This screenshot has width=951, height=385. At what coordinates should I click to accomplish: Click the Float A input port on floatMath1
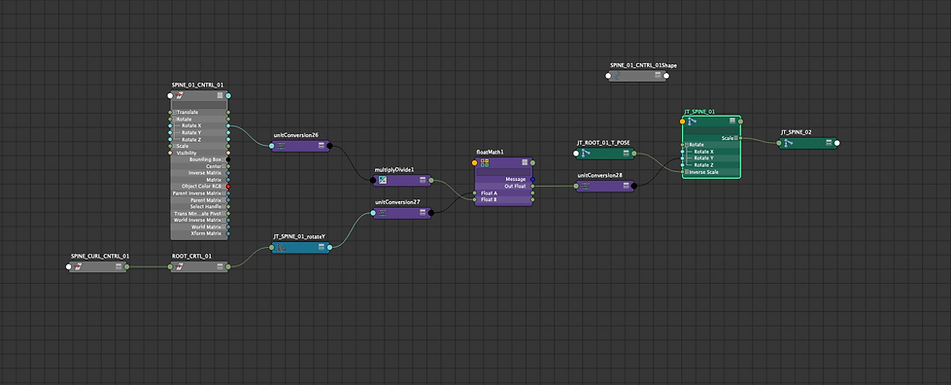pyautogui.click(x=475, y=193)
